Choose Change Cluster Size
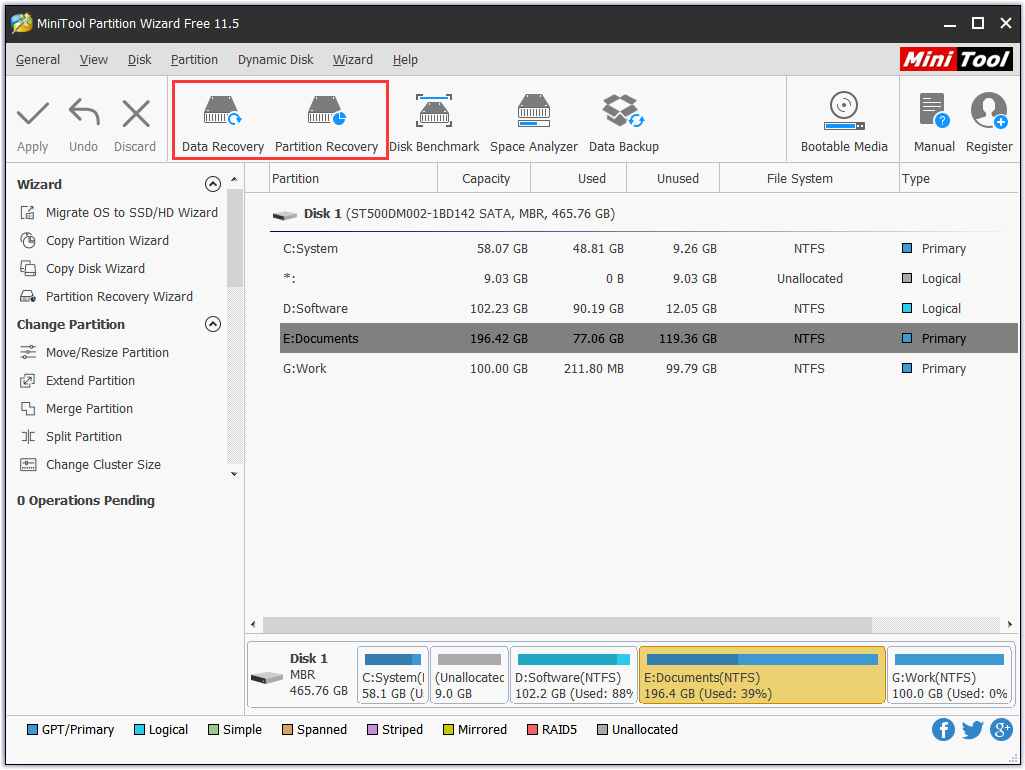This screenshot has width=1025, height=770. (90, 465)
